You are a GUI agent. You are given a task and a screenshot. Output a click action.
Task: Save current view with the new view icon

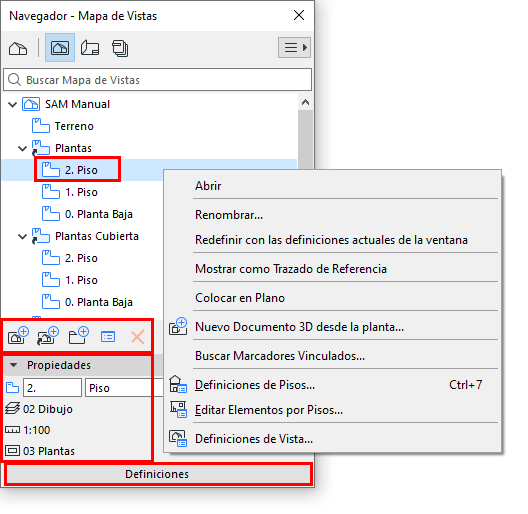click(x=18, y=336)
